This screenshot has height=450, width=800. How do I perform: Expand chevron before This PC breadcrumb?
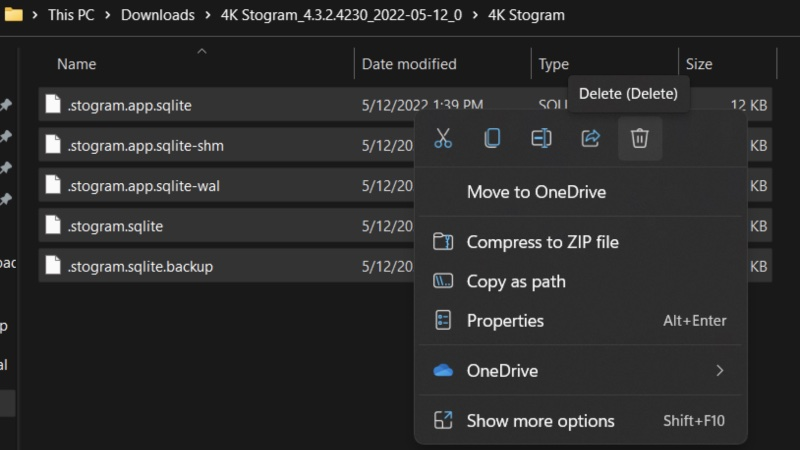(35, 15)
